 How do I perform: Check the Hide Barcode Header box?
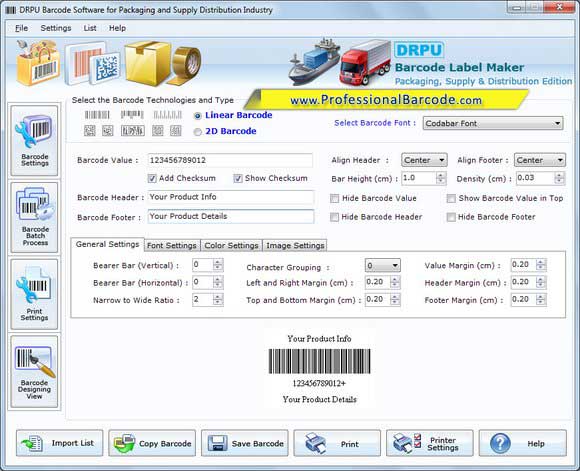(334, 217)
